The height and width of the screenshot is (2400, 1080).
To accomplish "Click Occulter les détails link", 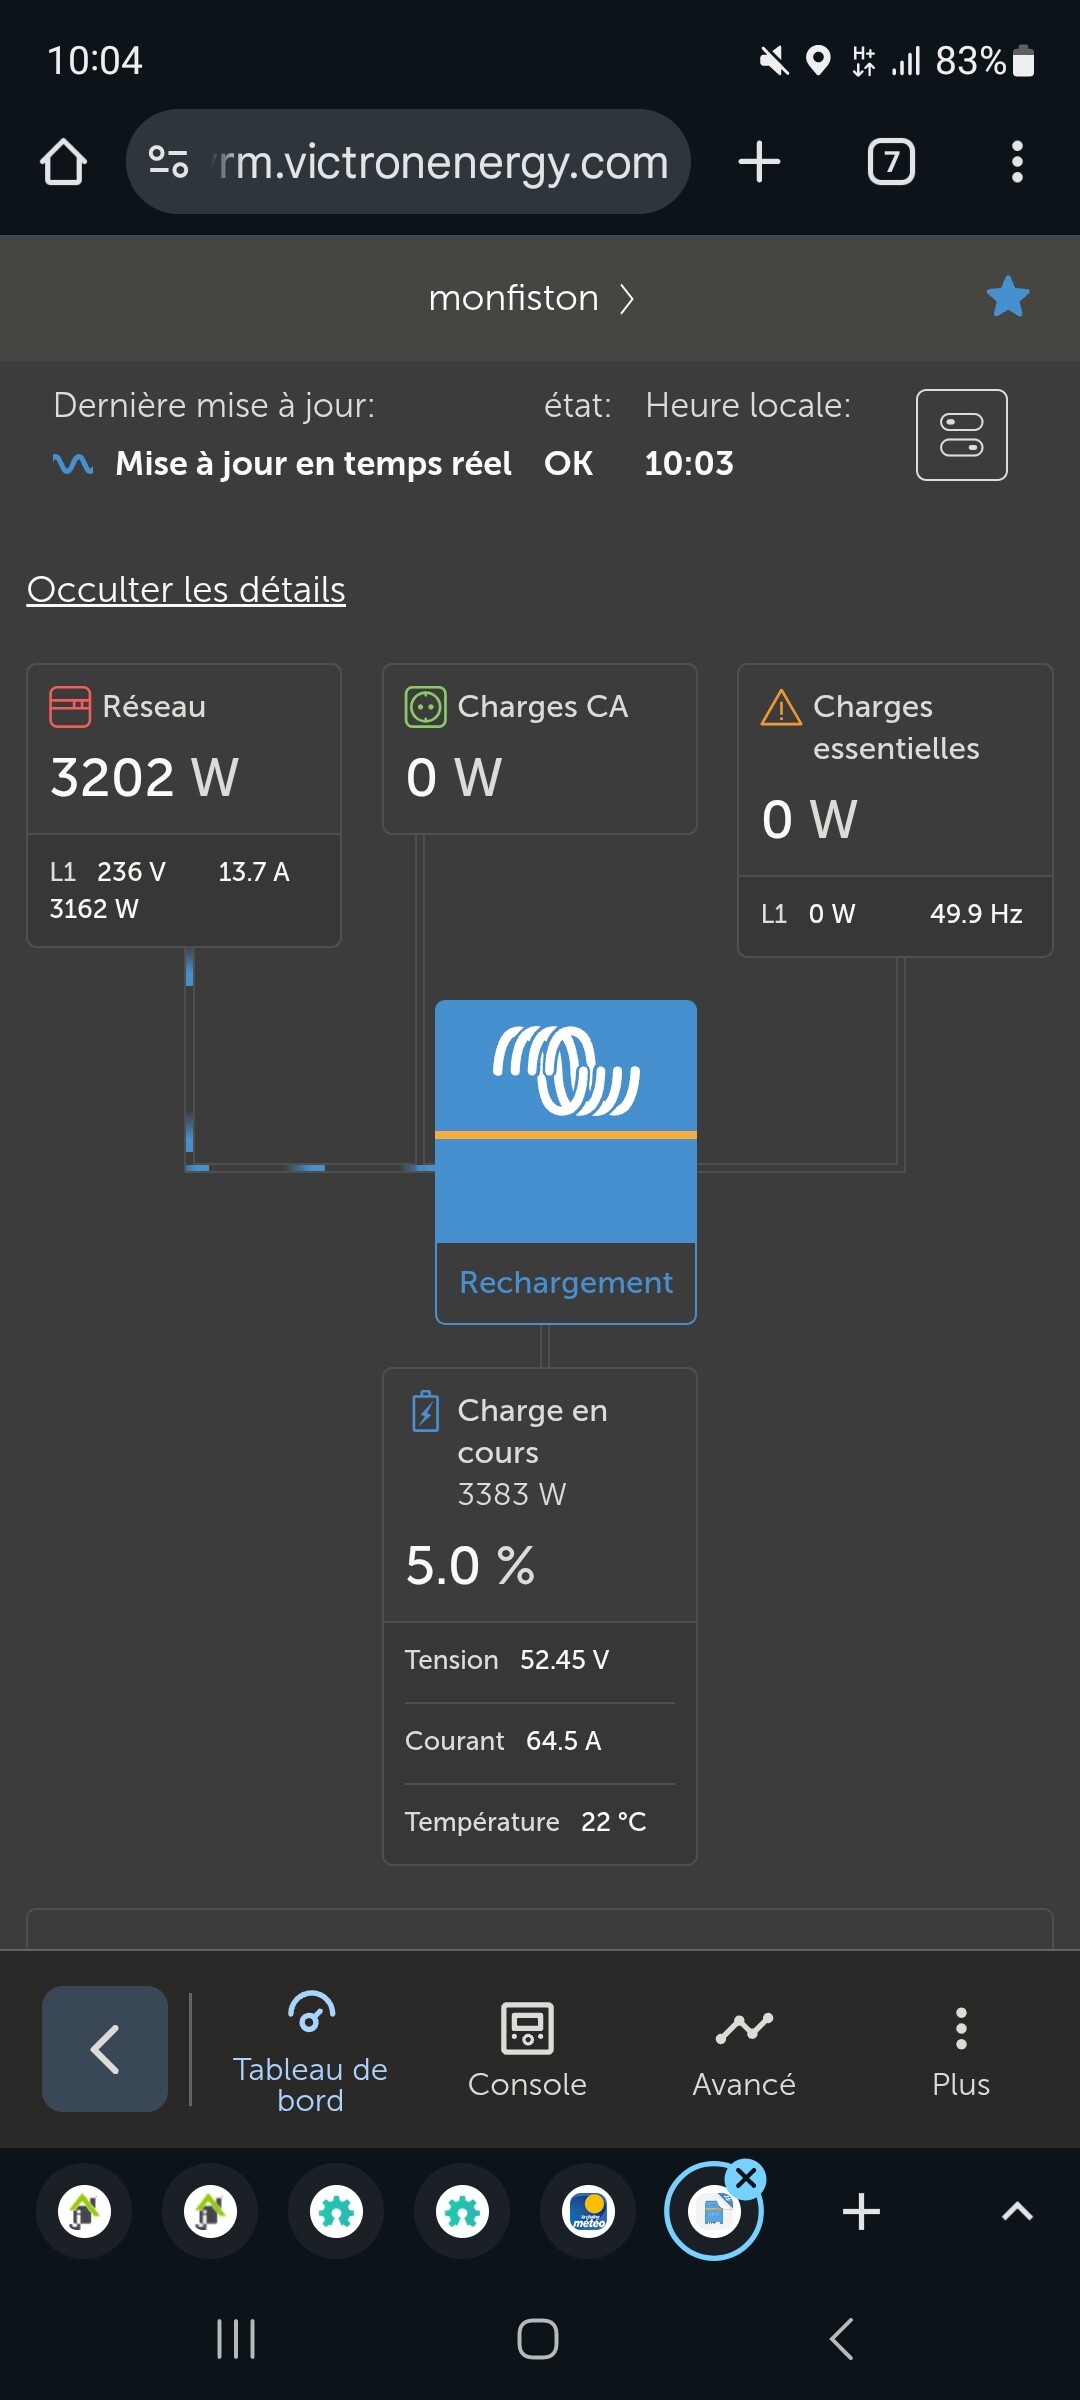I will [186, 590].
